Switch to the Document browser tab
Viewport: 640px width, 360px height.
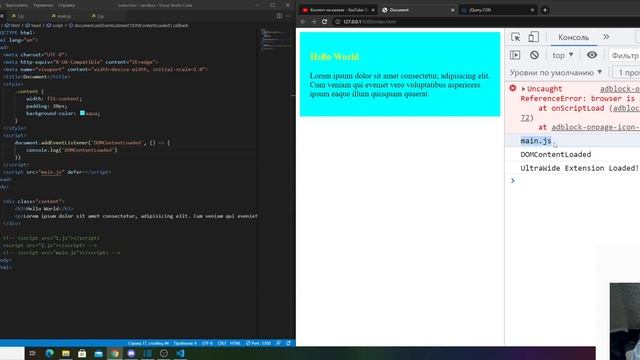[417, 10]
